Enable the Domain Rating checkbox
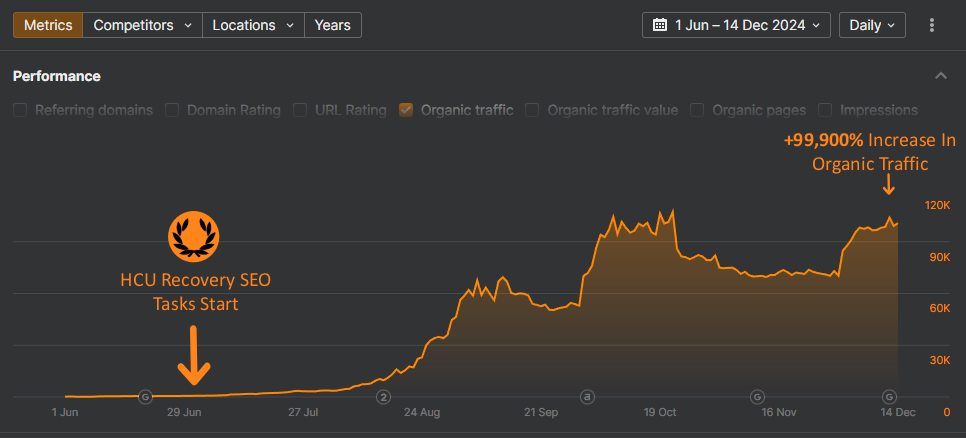Viewport: 966px width, 438px height. point(172,110)
